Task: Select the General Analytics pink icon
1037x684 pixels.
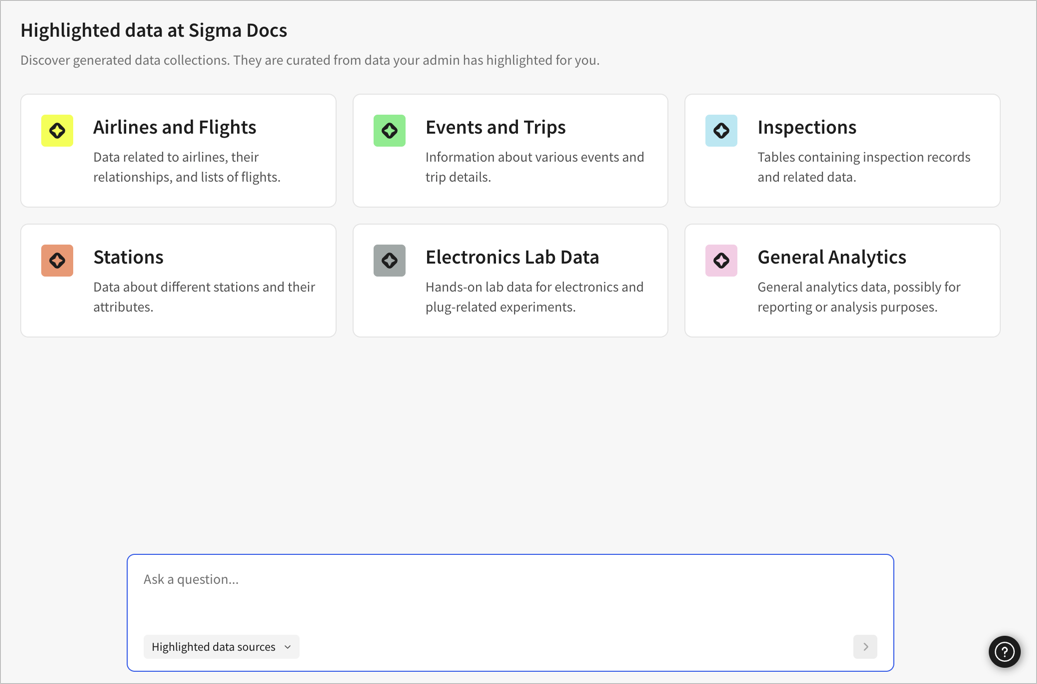Action: click(x=721, y=260)
